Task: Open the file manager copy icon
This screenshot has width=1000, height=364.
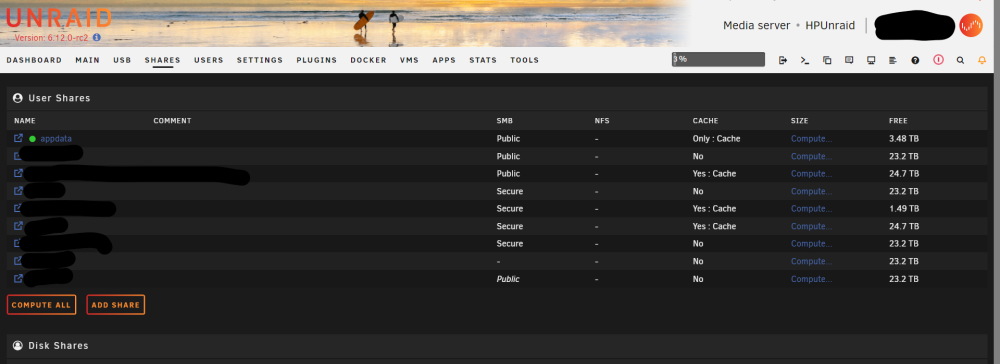Action: click(x=827, y=60)
